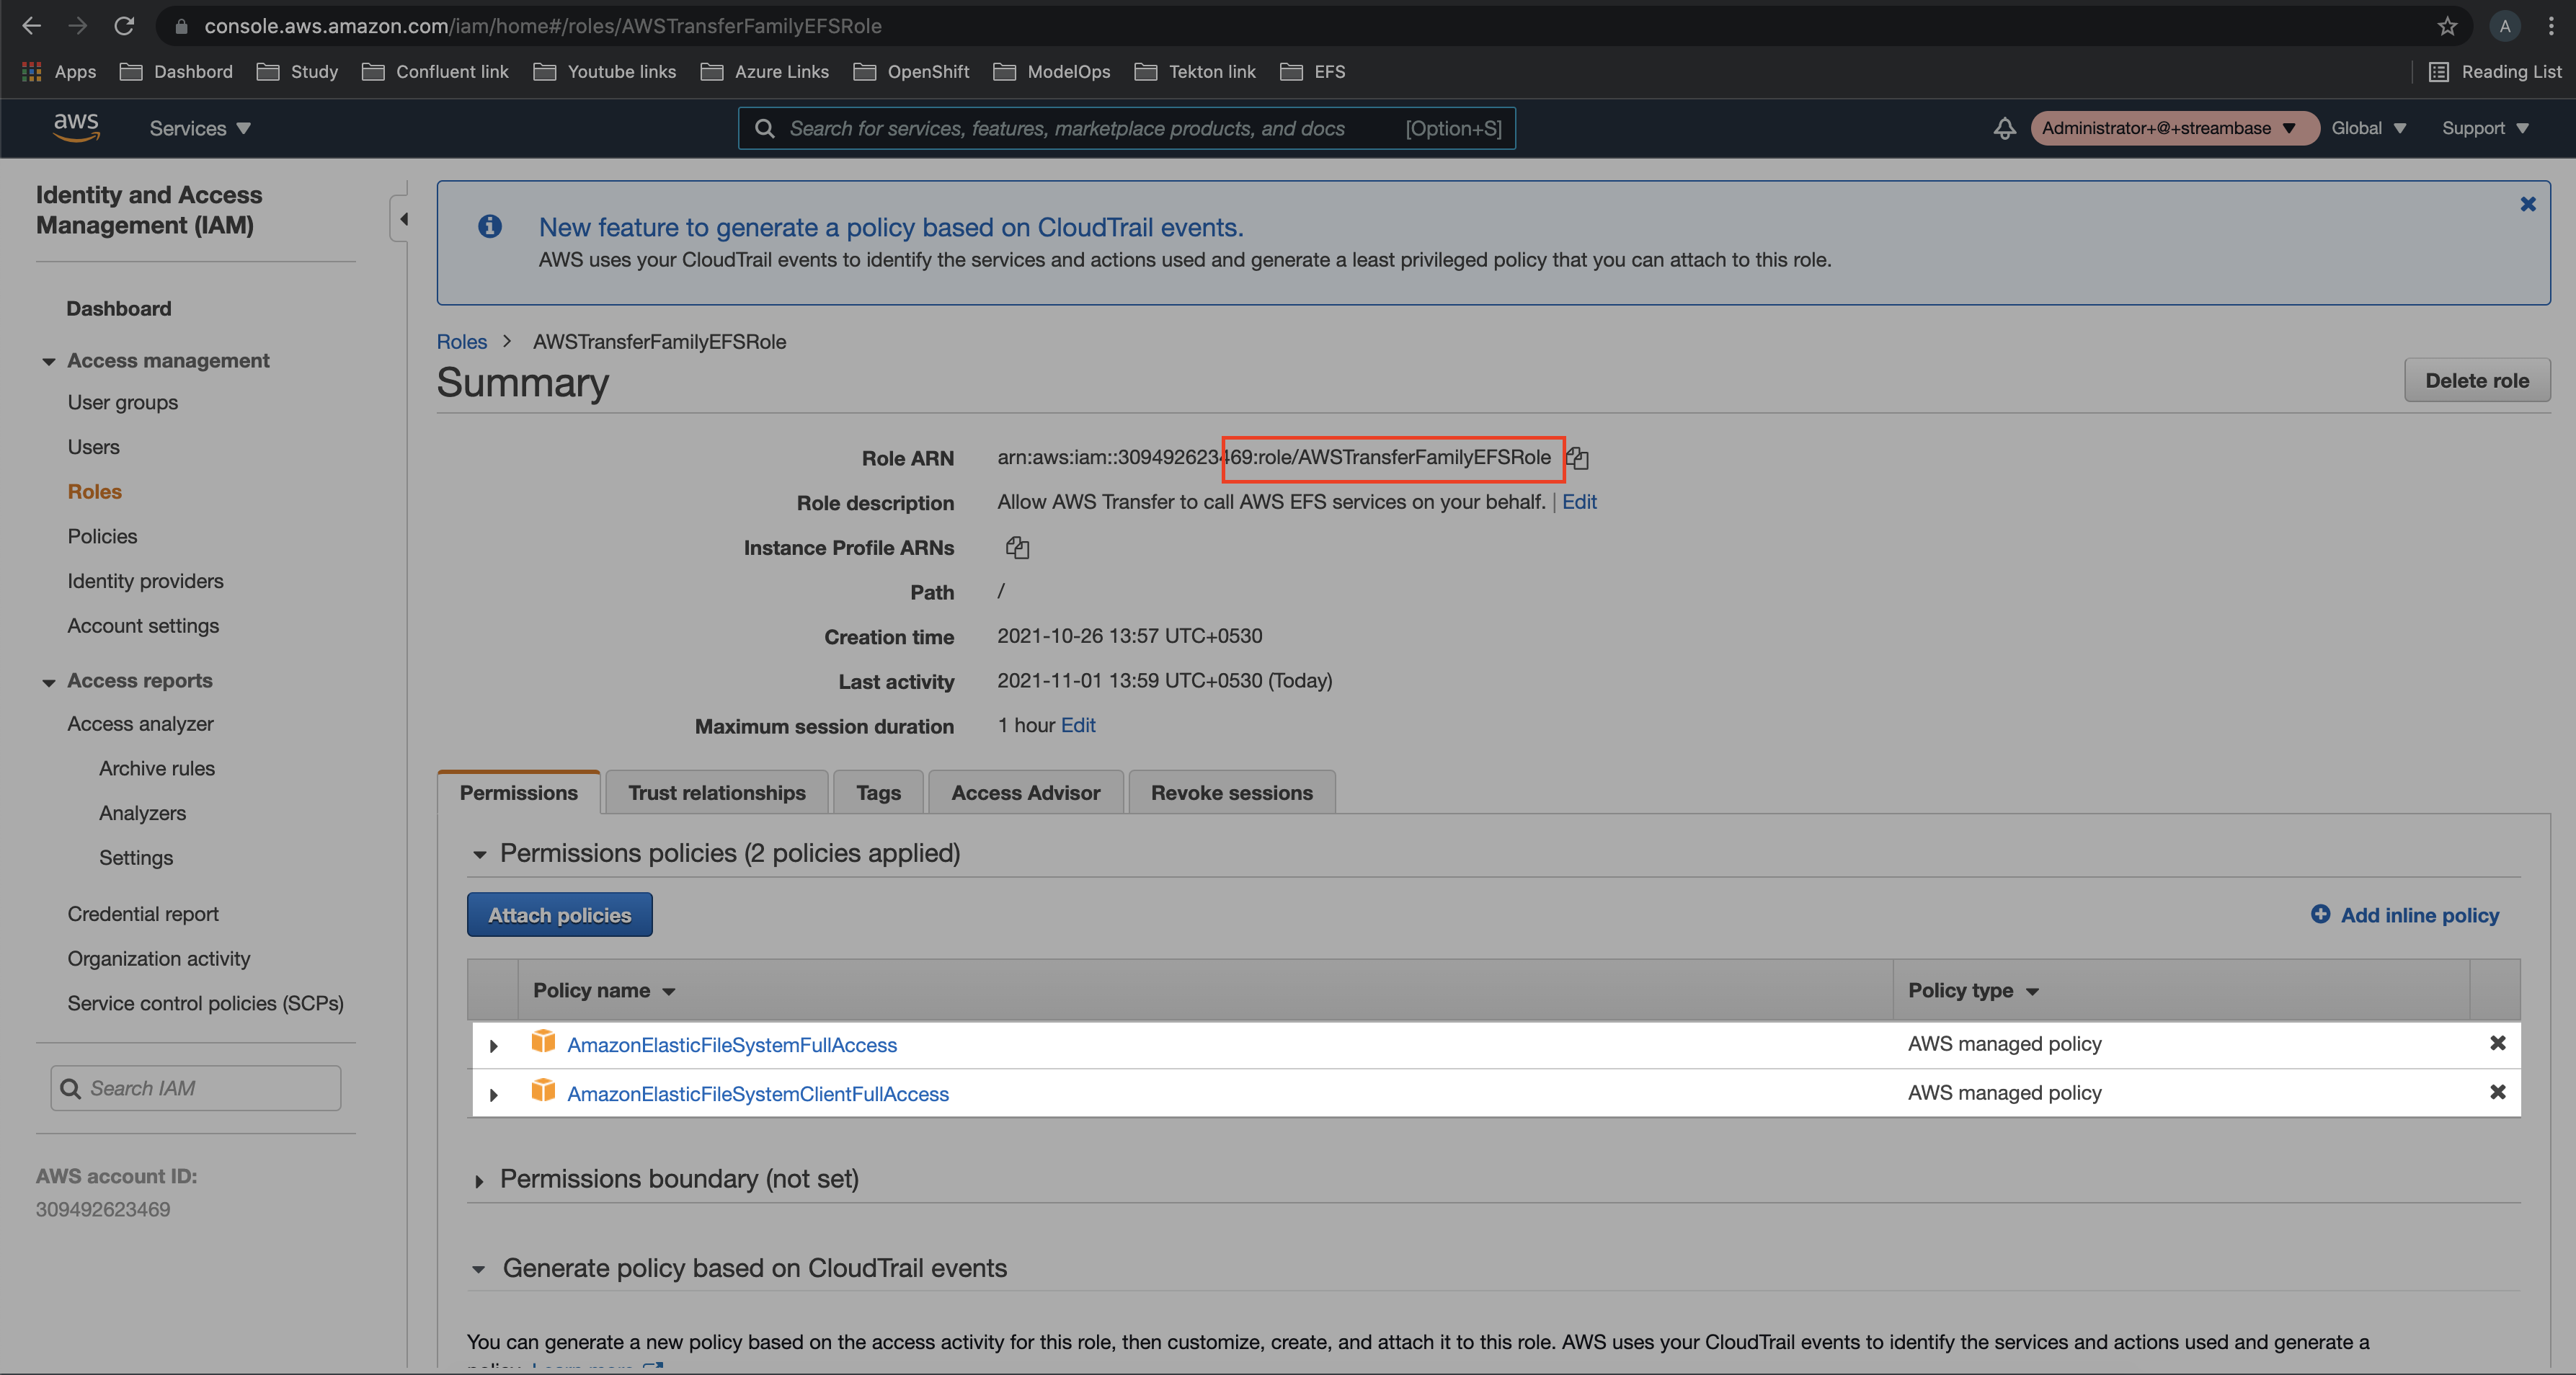Dismiss the CloudTrail info banner
Image resolution: width=2576 pixels, height=1375 pixels.
click(x=2528, y=204)
